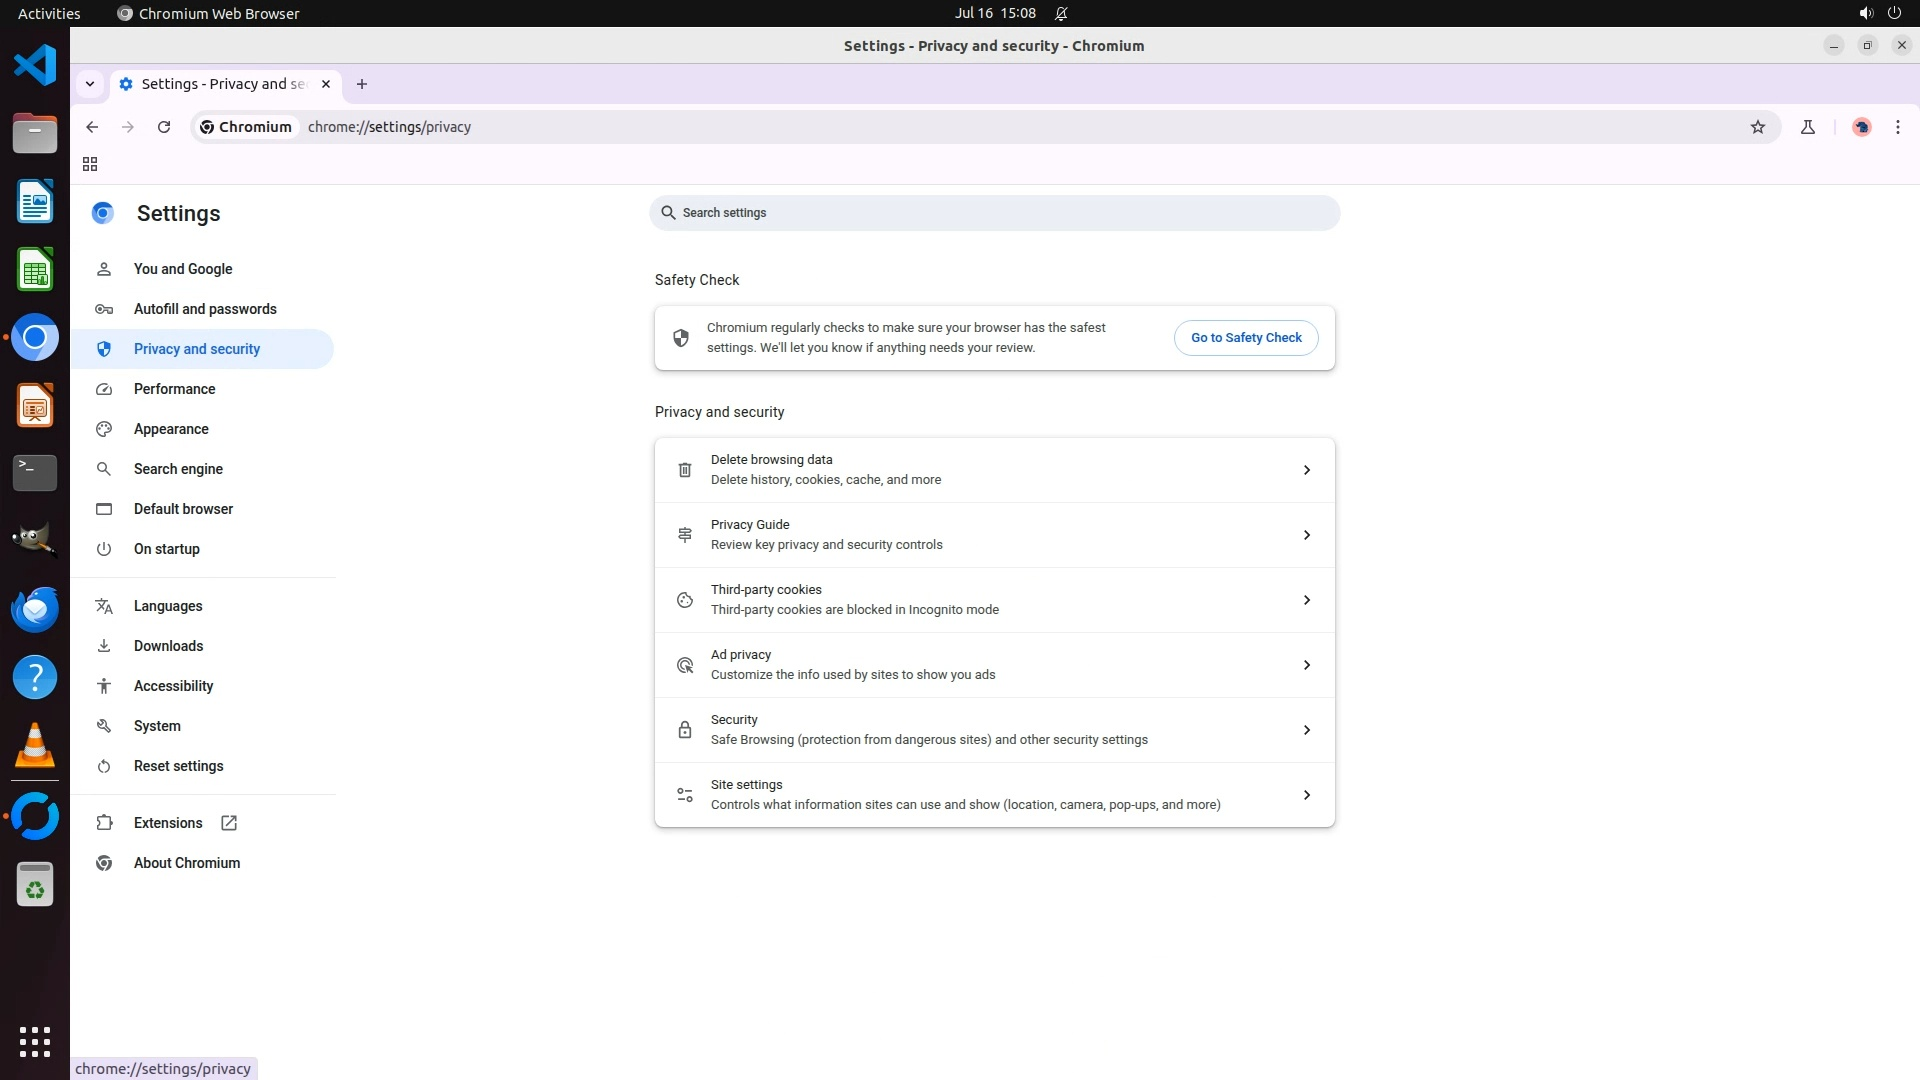Screen dimensions: 1920x1080
Task: Select Appearance in settings sidebar
Action: pos(171,429)
